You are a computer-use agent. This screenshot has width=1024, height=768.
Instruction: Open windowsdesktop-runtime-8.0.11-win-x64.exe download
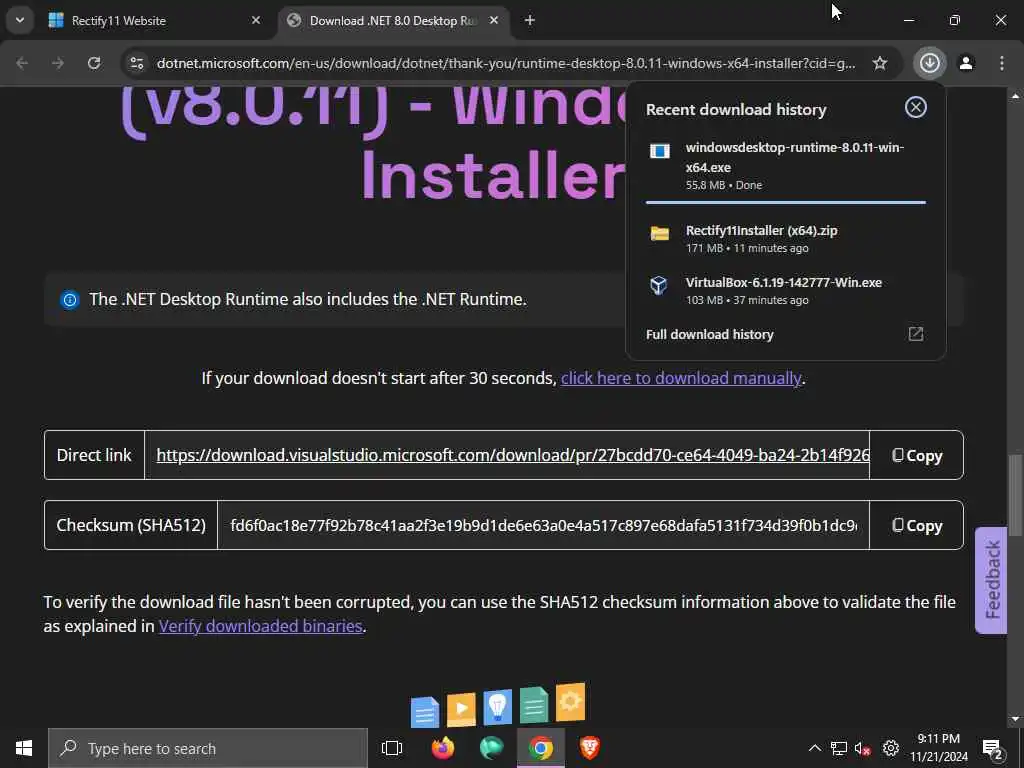[786, 166]
